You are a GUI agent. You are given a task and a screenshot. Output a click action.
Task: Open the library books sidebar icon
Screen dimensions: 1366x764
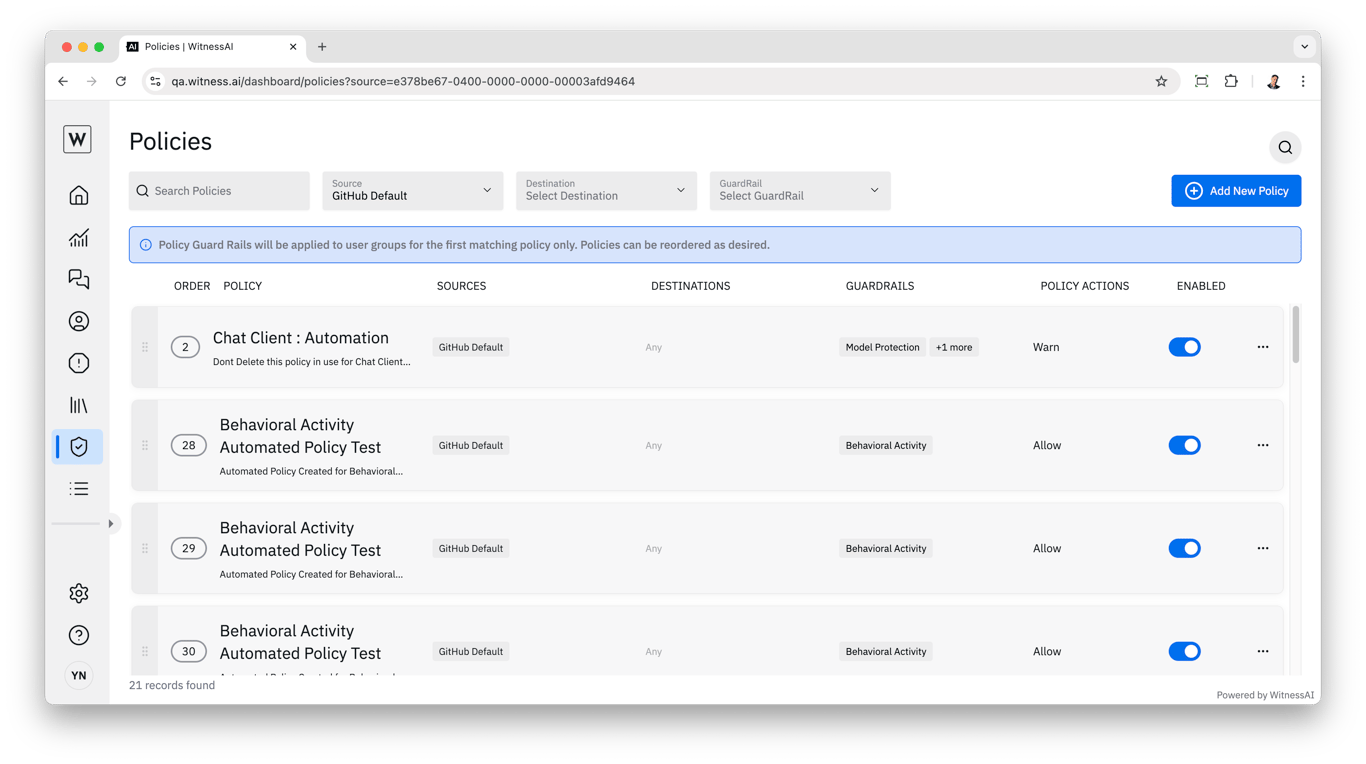click(79, 405)
